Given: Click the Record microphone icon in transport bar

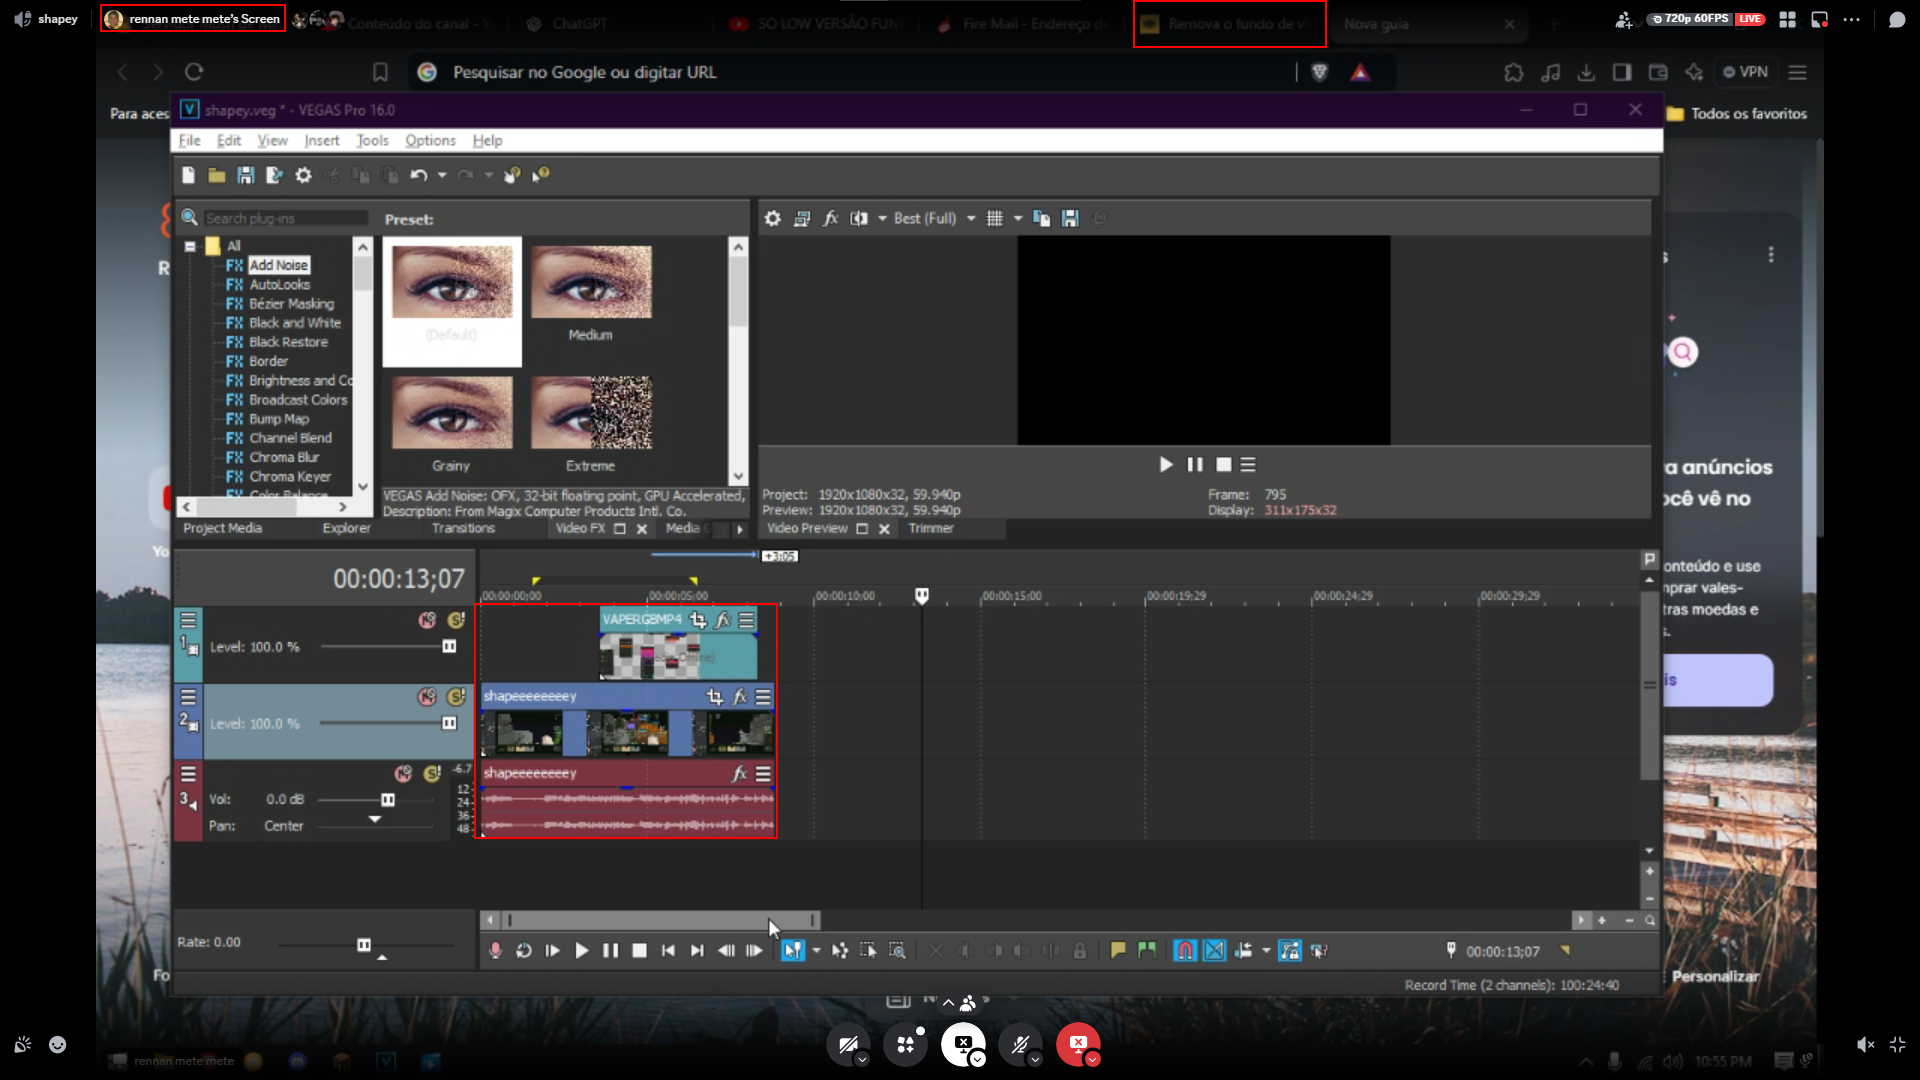Looking at the screenshot, I should (495, 951).
